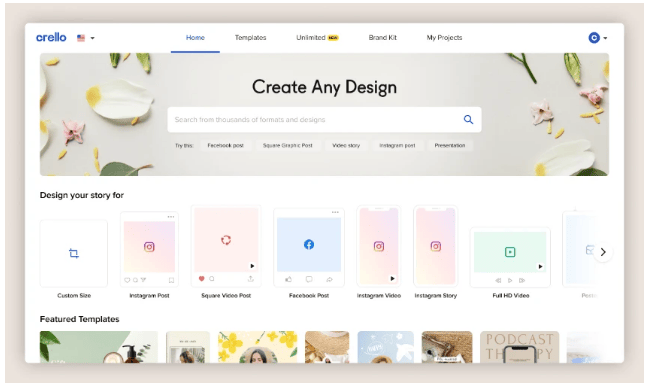This screenshot has height=387, width=648.
Task: Choose the Facebook post suggestion
Action: pos(226,146)
